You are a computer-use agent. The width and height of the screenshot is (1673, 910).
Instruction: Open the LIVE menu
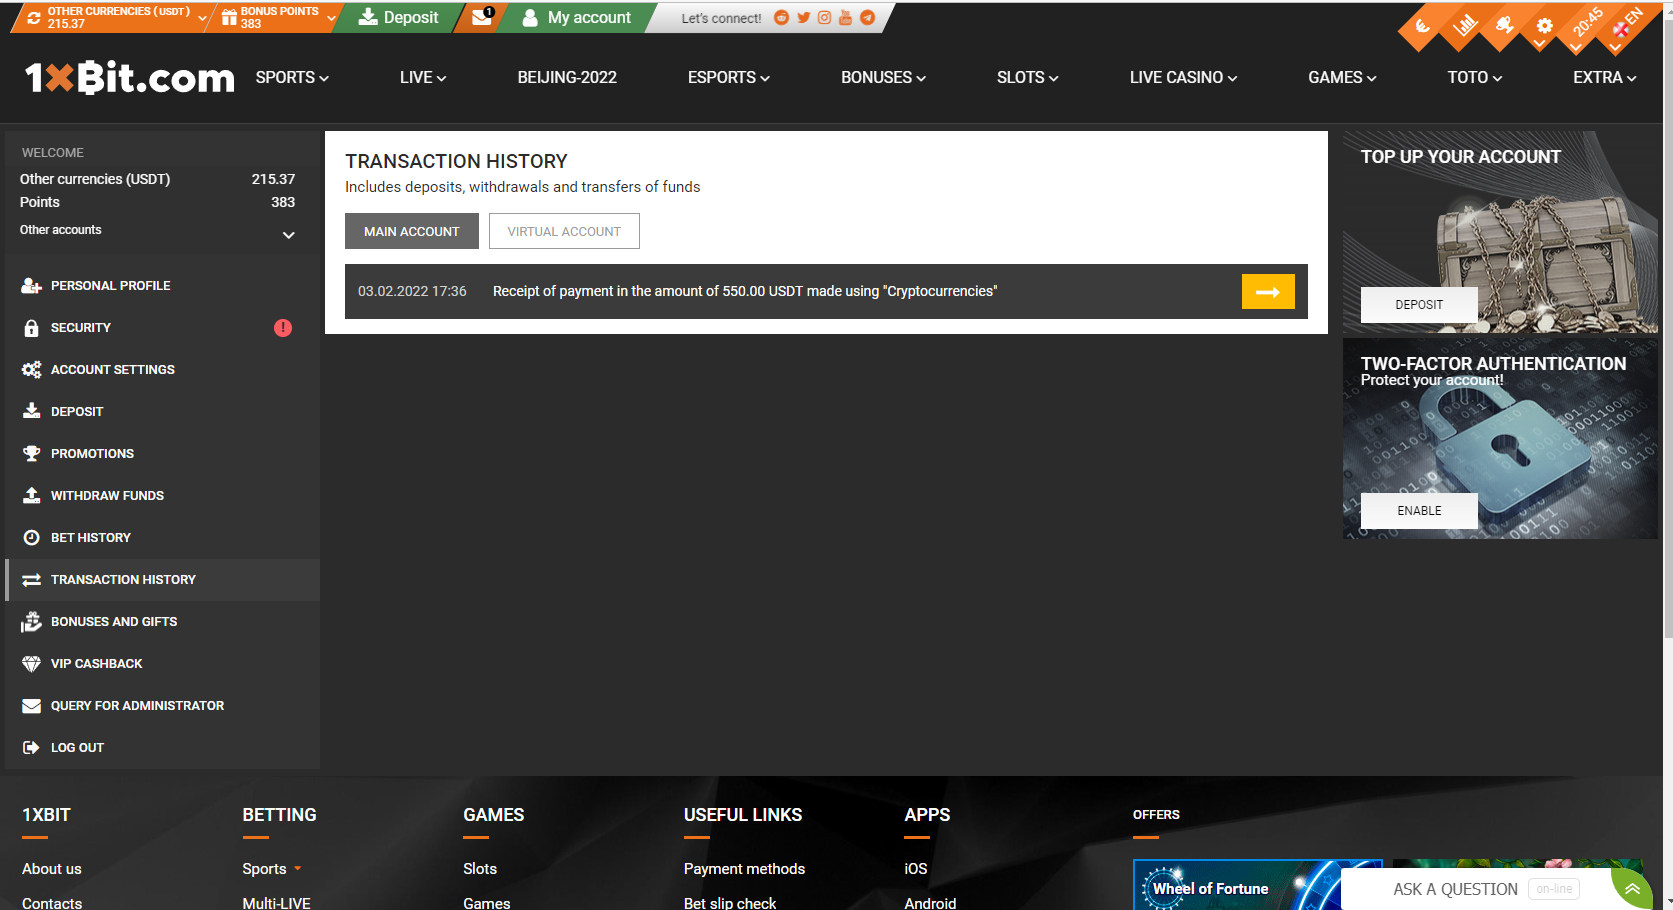(423, 77)
